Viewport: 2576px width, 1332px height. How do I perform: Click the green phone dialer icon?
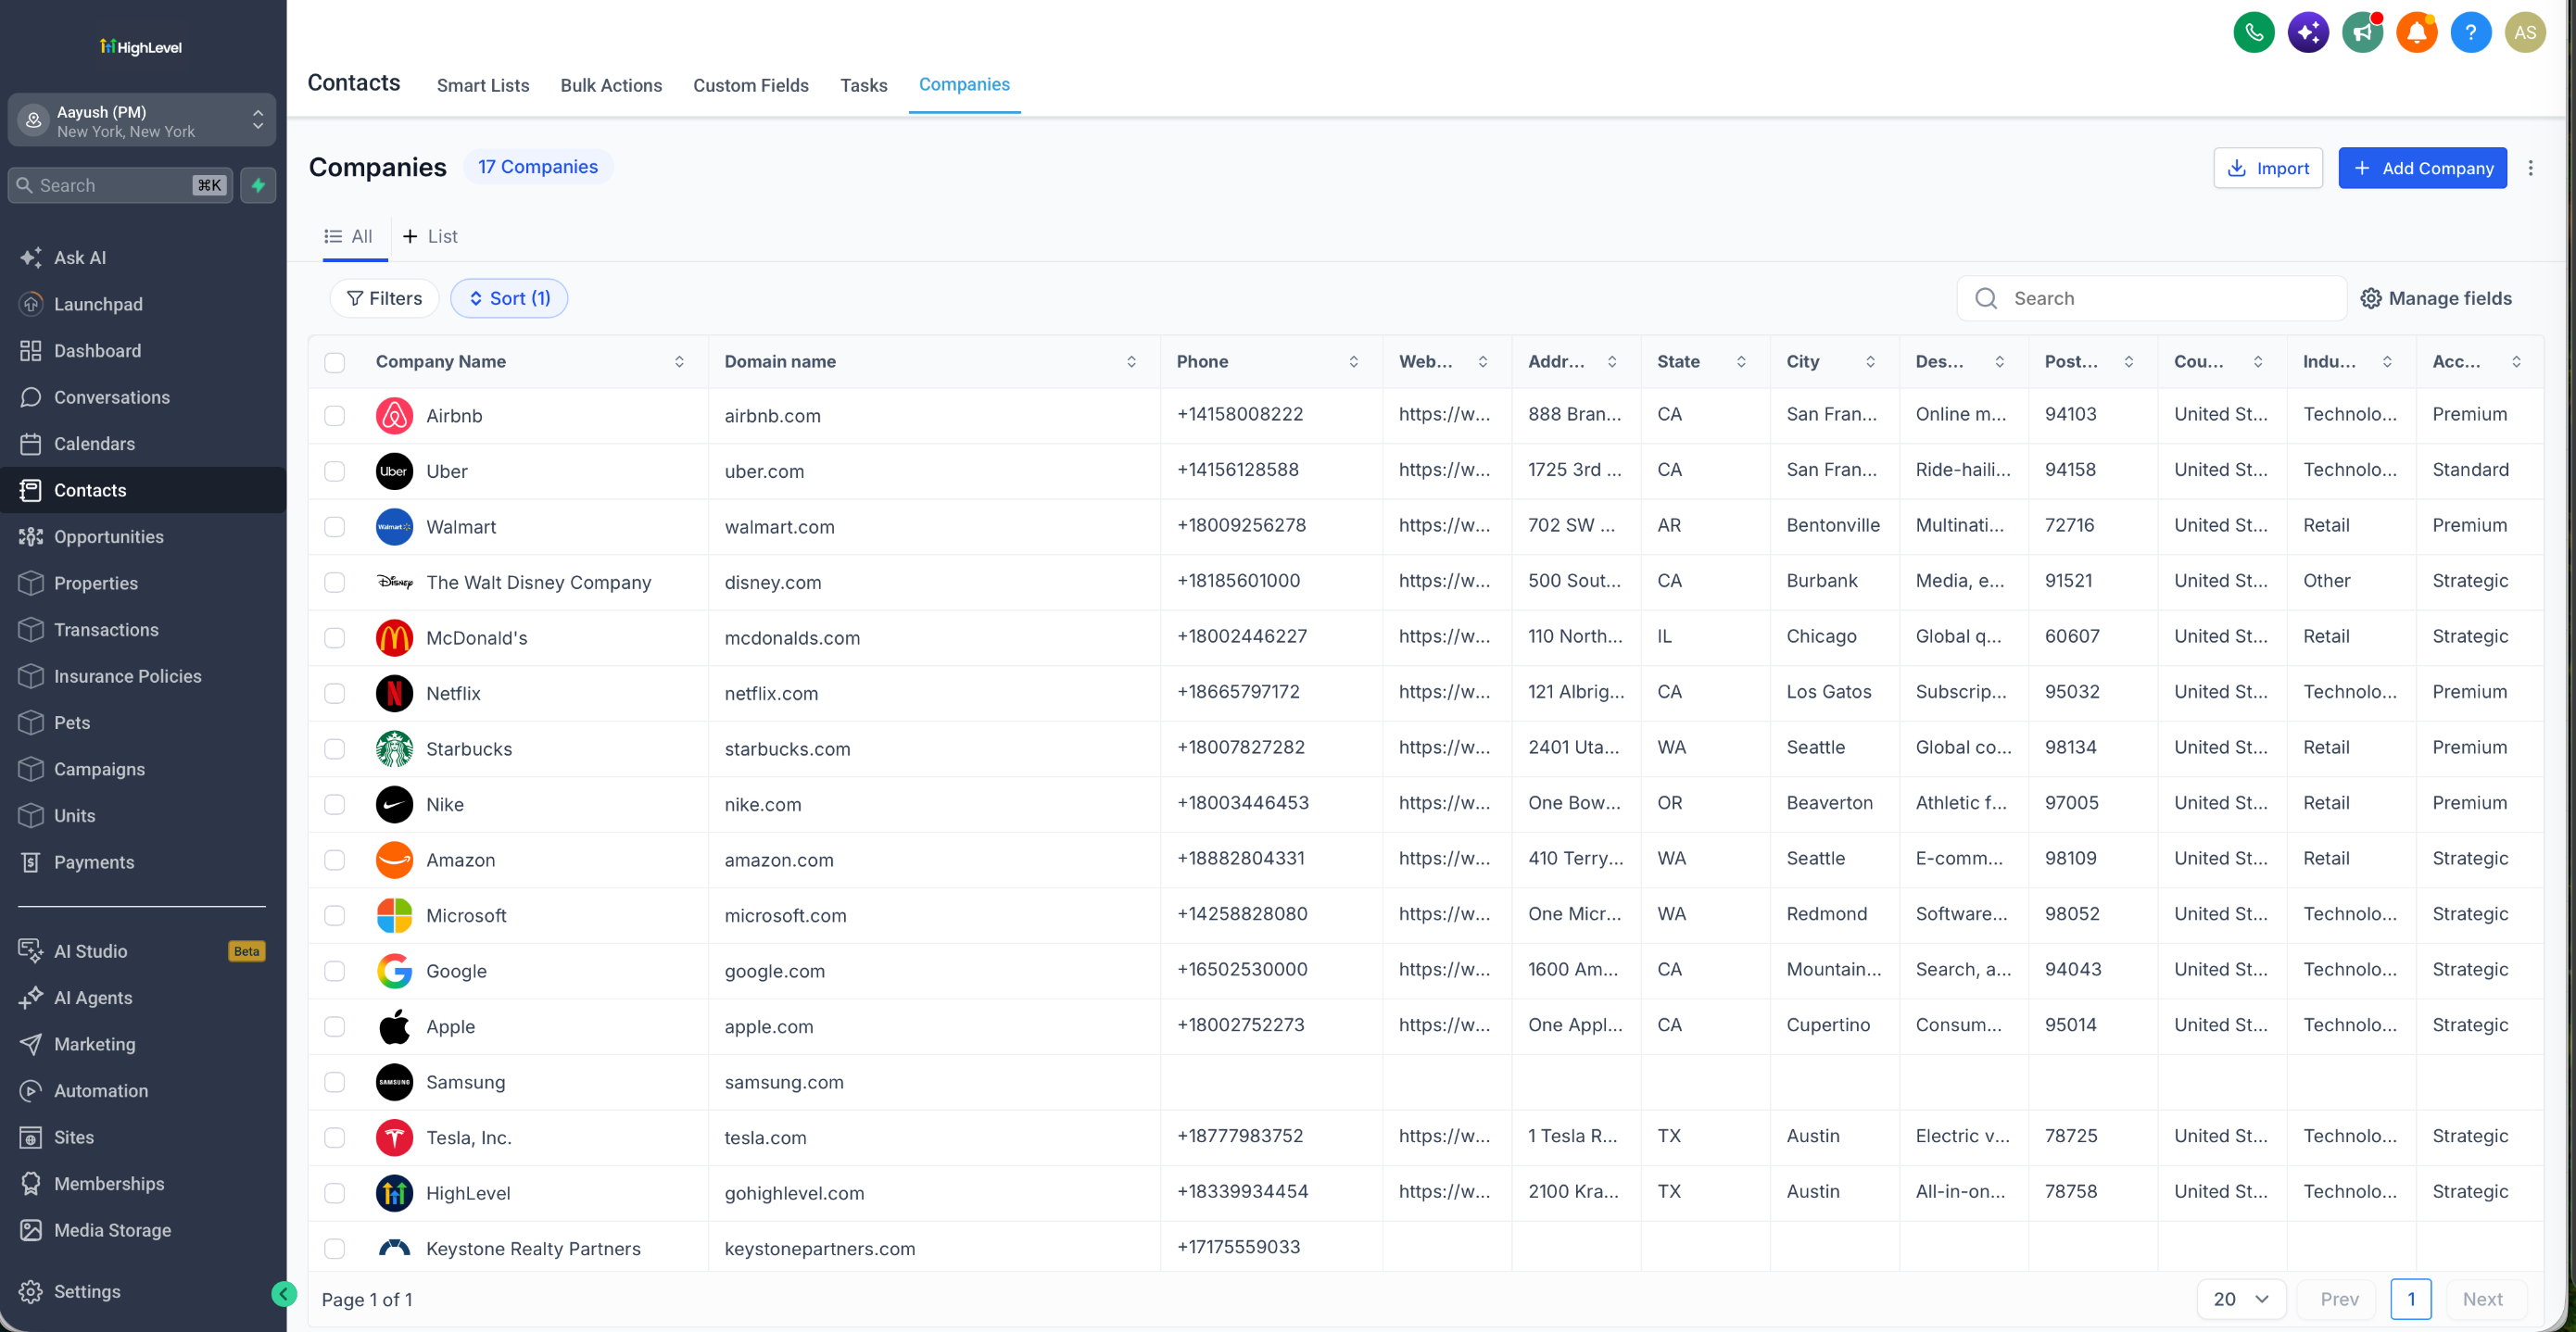(2253, 33)
